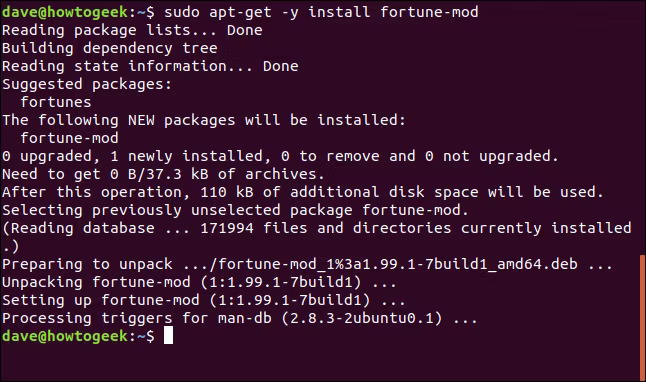The image size is (646, 382).
Task: Click 'man-db' in the processing triggers line
Action: click(245, 318)
